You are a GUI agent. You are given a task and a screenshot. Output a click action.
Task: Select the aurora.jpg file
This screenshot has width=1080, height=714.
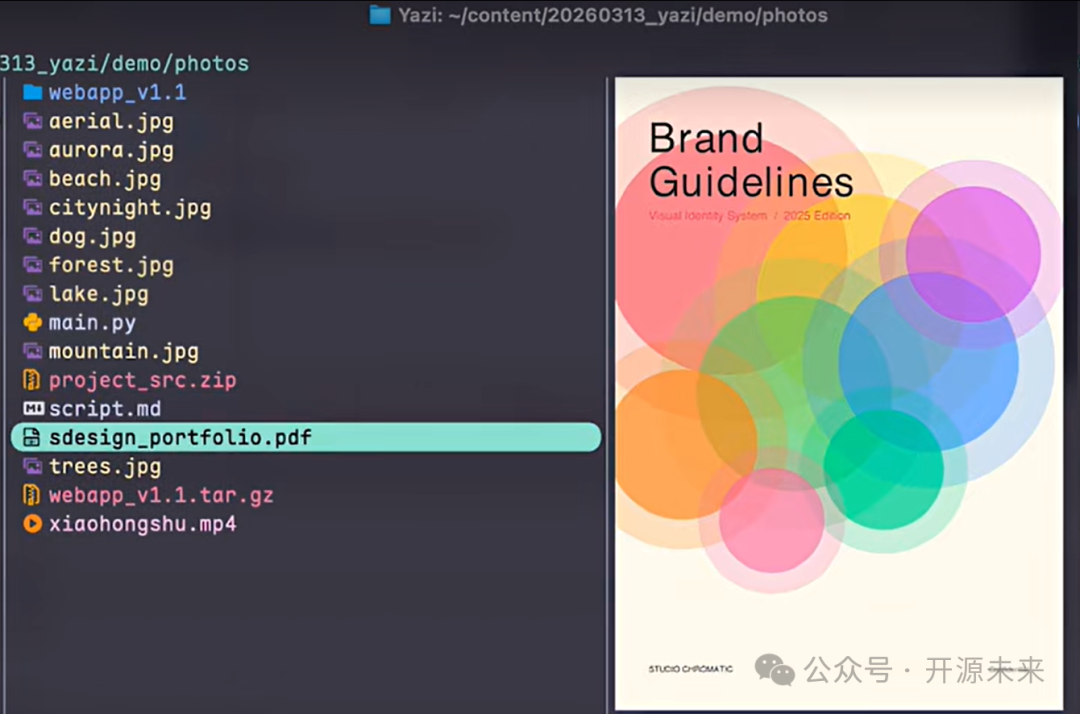tap(111, 151)
